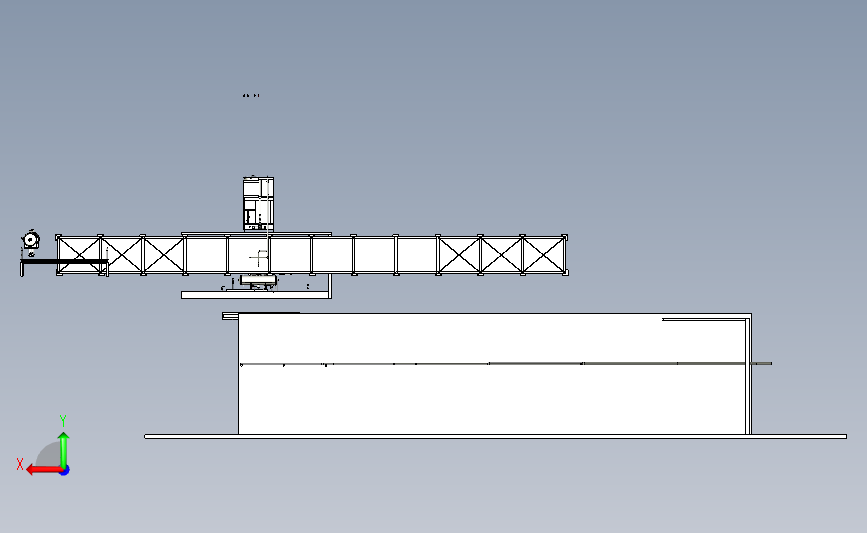Select the long base plate under the tank
This screenshot has width=867, height=533.
[495, 437]
